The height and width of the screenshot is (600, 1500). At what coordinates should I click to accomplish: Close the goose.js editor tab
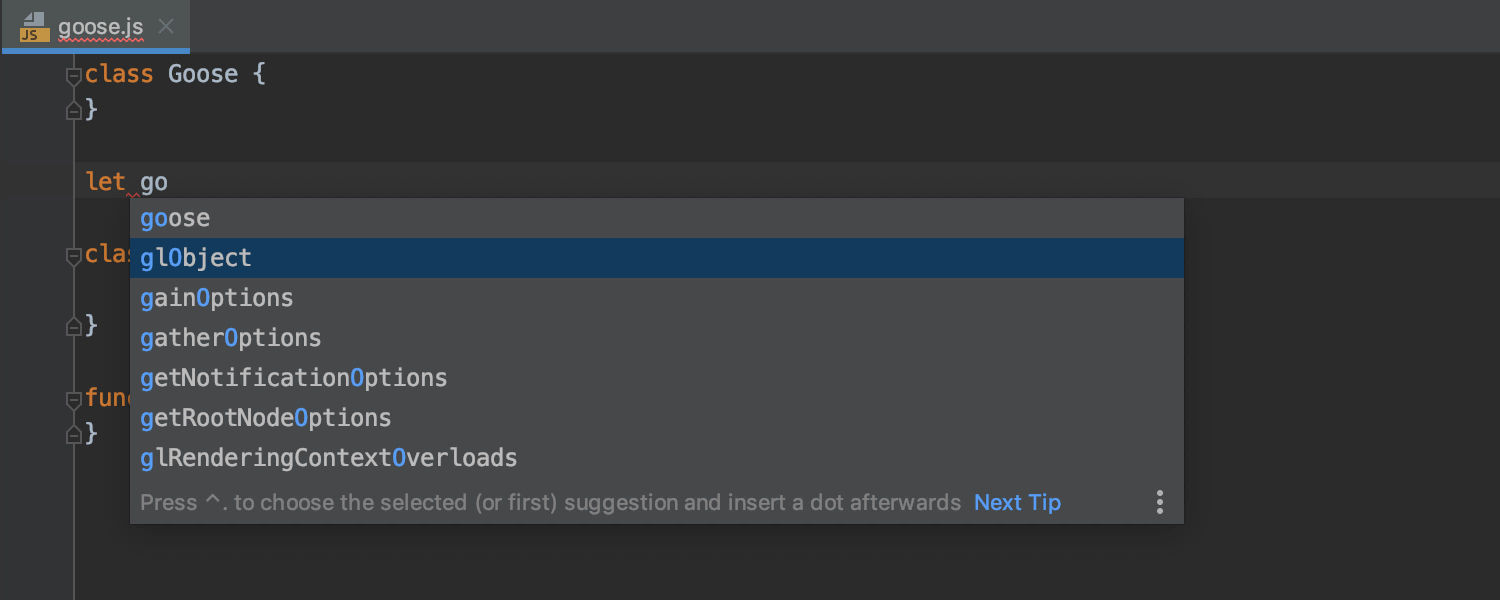166,27
